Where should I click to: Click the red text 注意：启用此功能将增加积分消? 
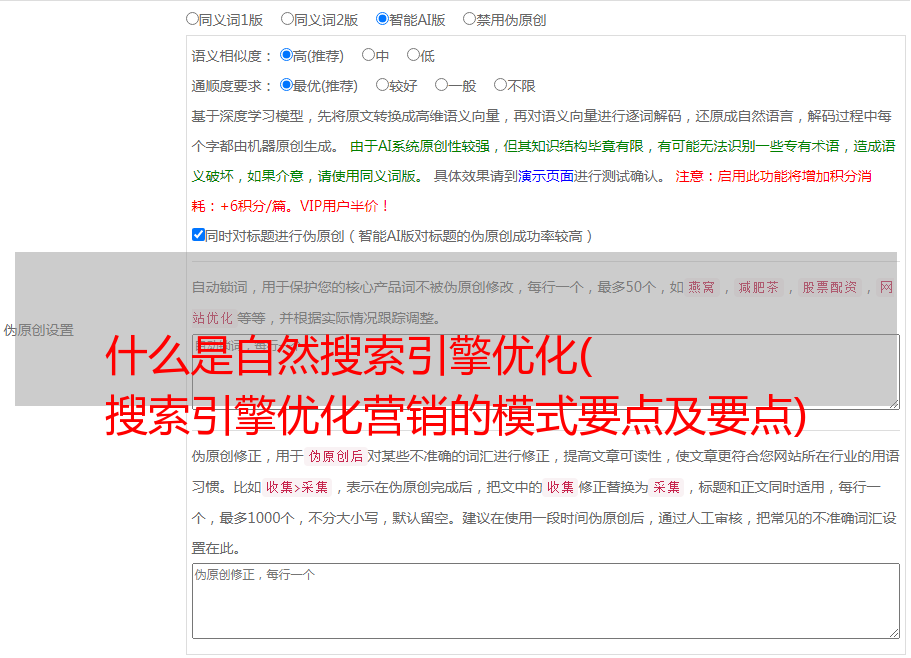click(773, 176)
